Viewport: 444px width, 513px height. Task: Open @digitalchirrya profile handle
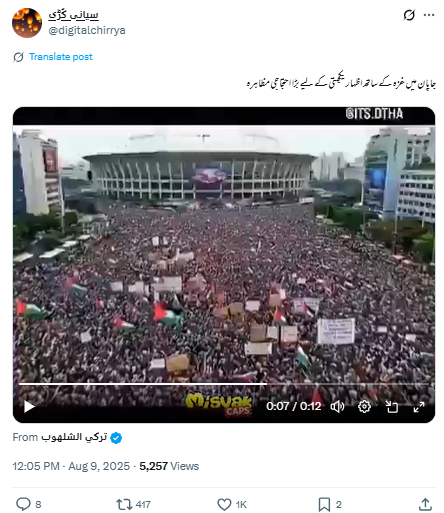tap(87, 30)
